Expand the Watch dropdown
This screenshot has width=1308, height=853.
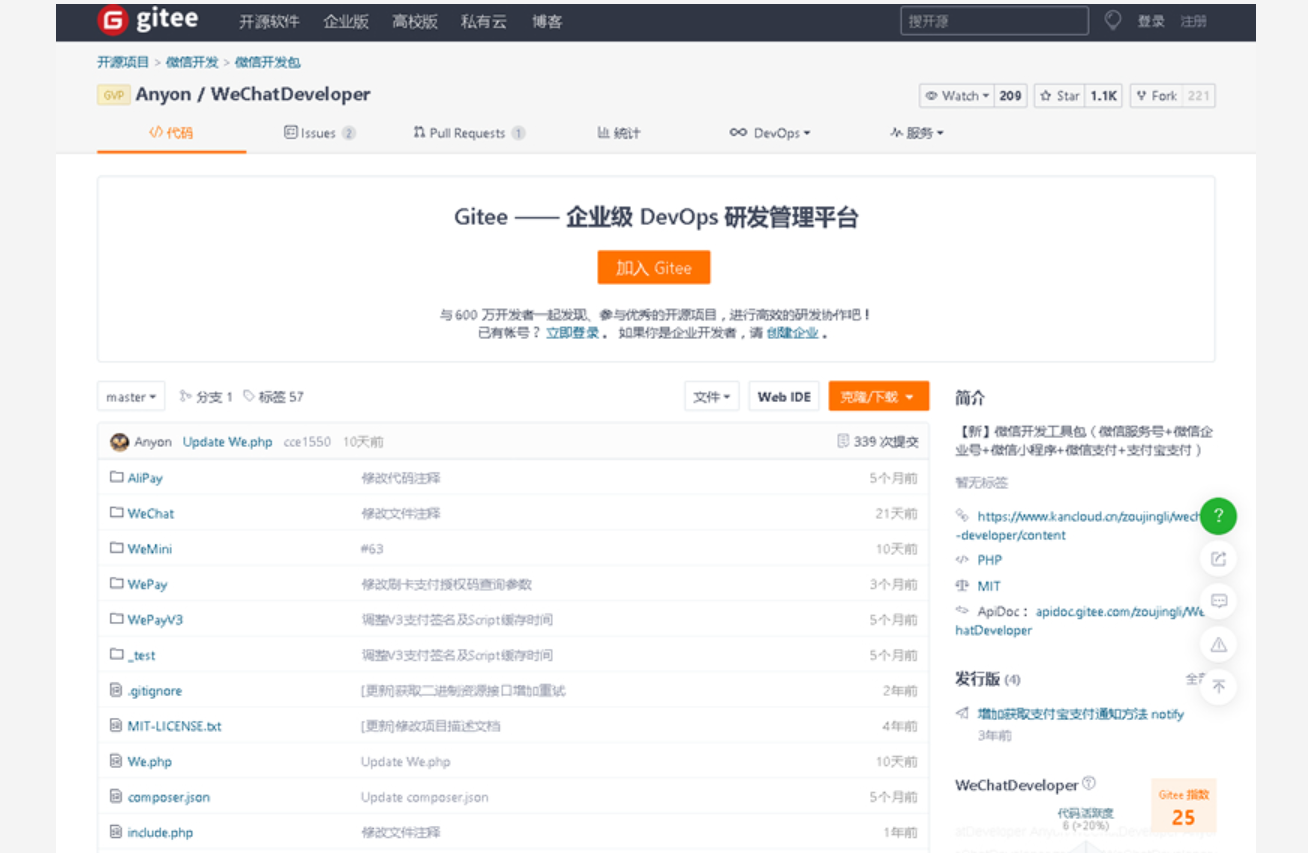957,96
